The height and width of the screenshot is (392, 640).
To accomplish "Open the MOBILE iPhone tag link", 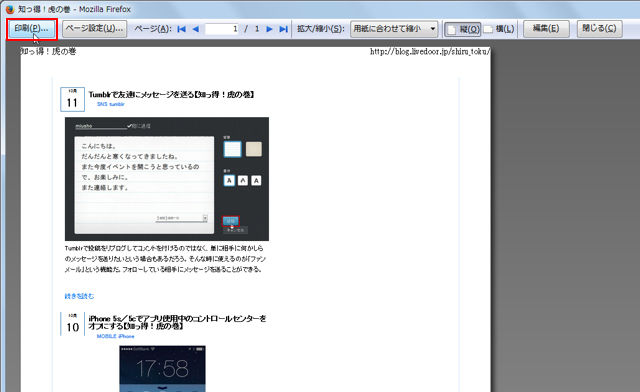I will coord(116,336).
